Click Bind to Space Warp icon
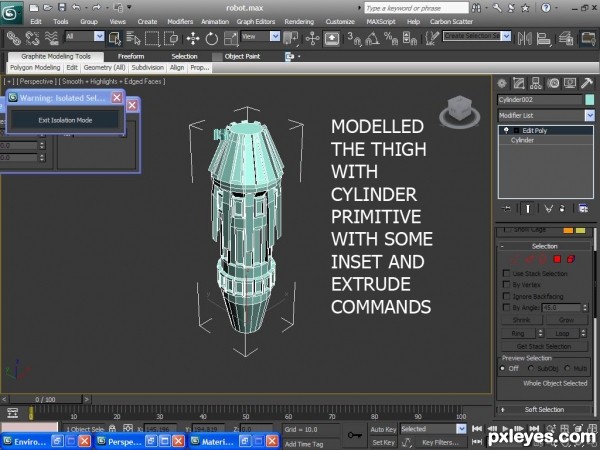The width and height of the screenshot is (600, 450). pyautogui.click(x=51, y=38)
